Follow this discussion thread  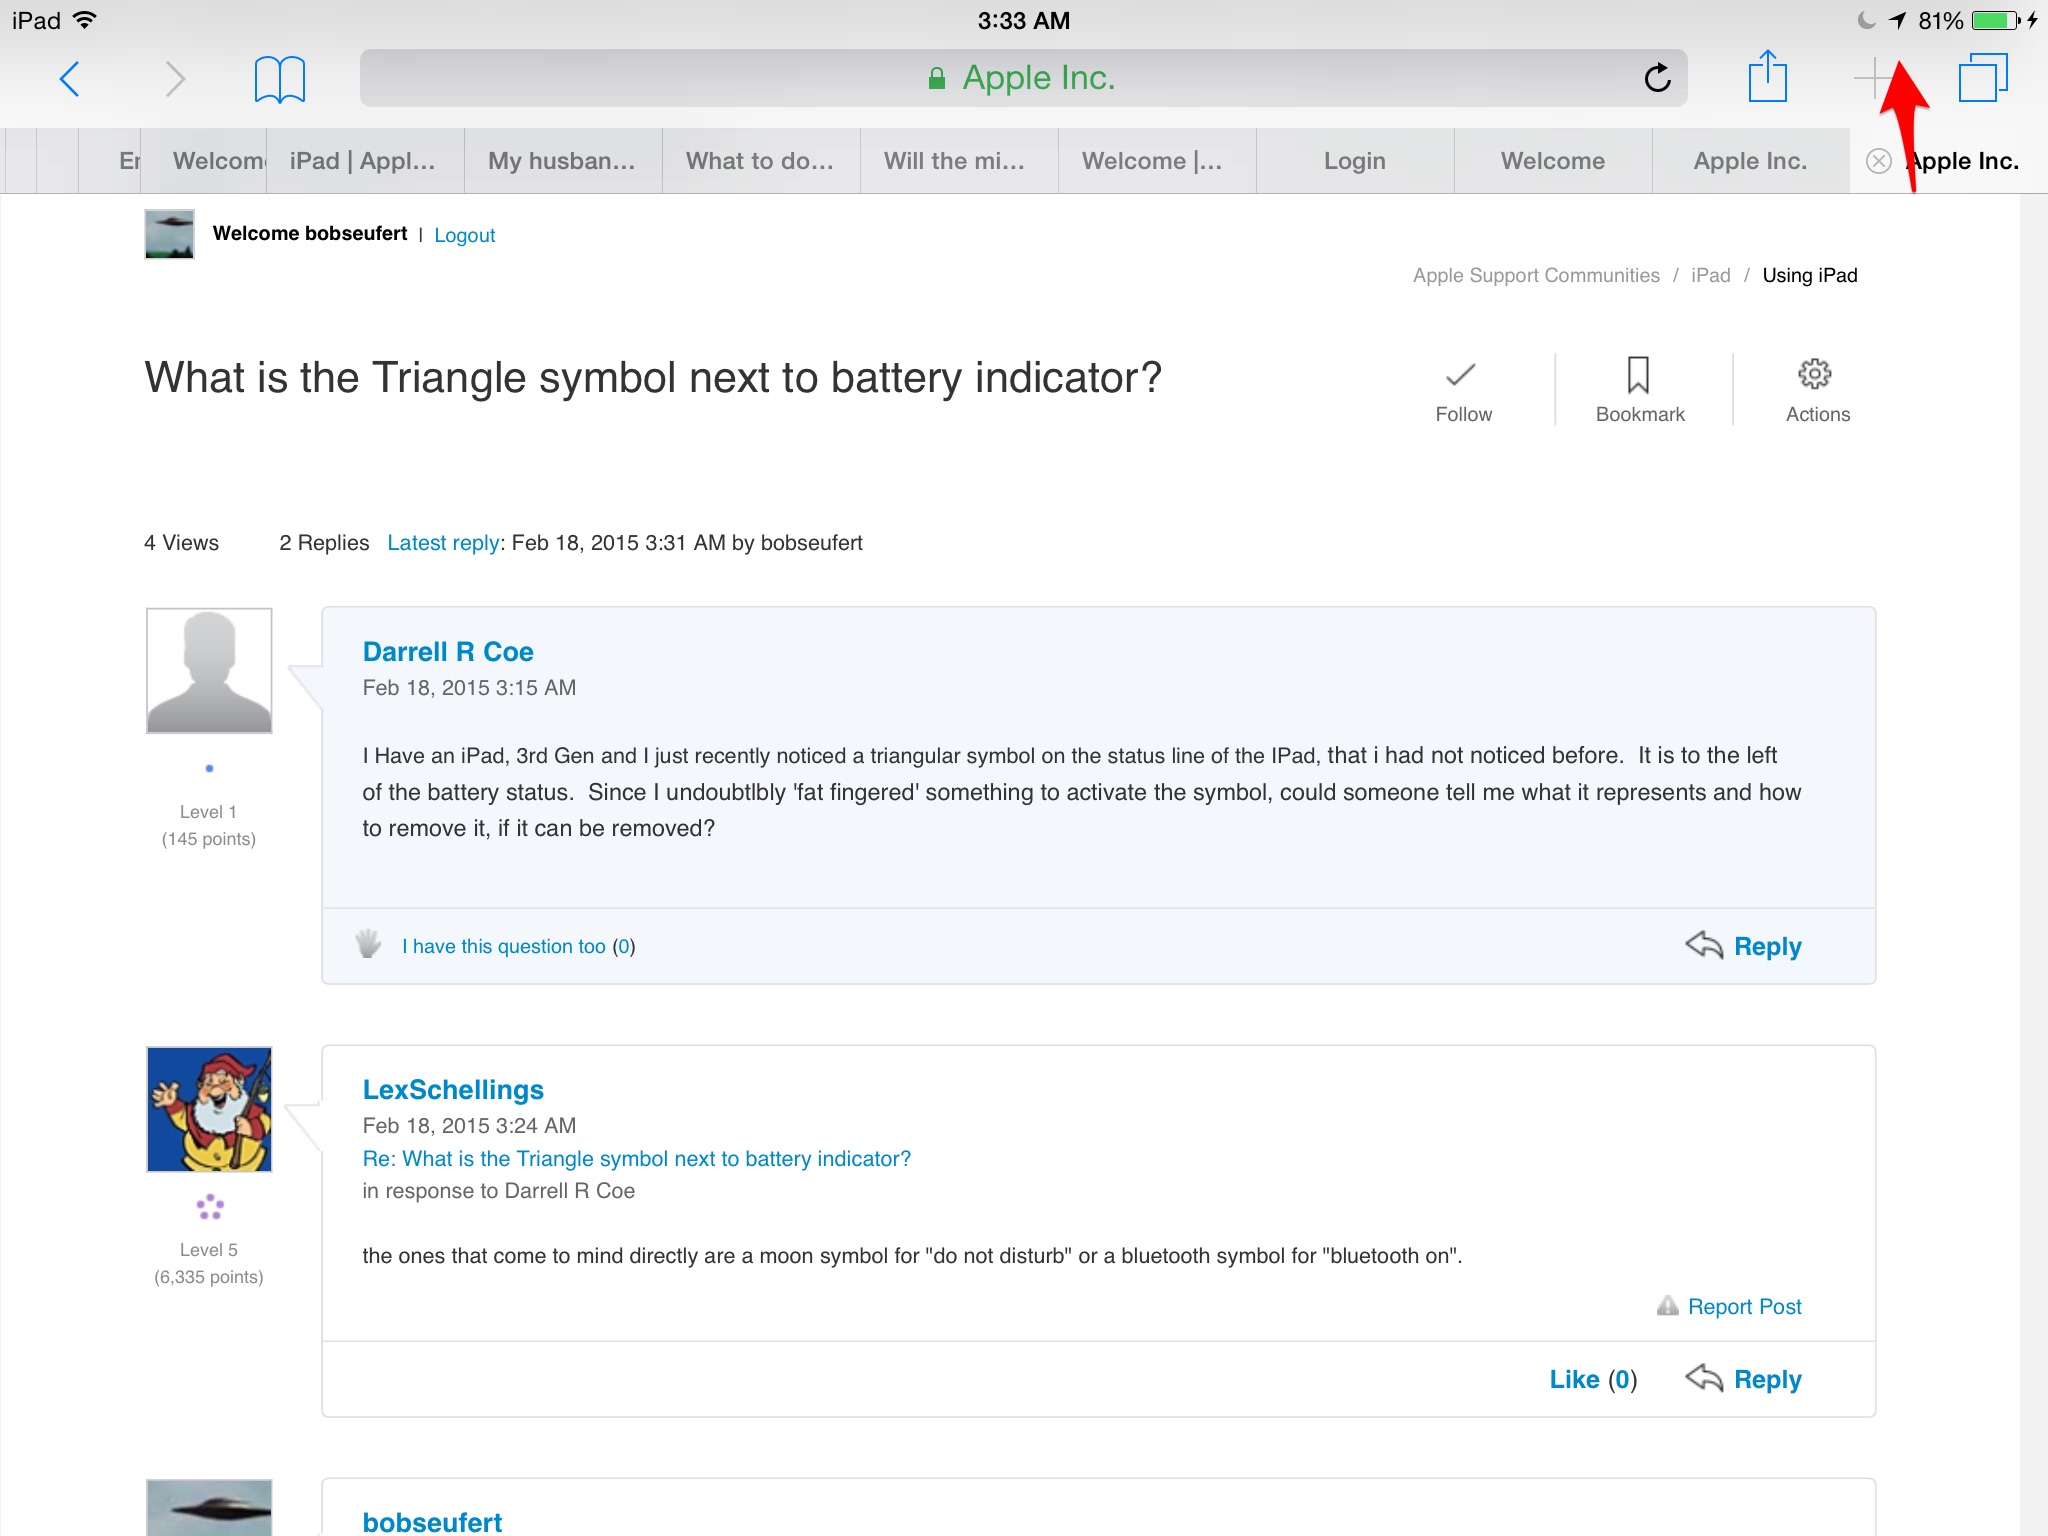tap(1462, 388)
